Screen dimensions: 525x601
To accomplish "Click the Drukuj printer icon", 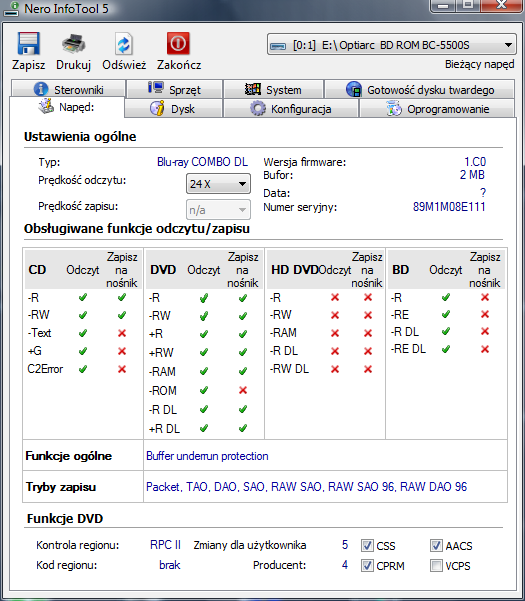I will tap(73, 43).
